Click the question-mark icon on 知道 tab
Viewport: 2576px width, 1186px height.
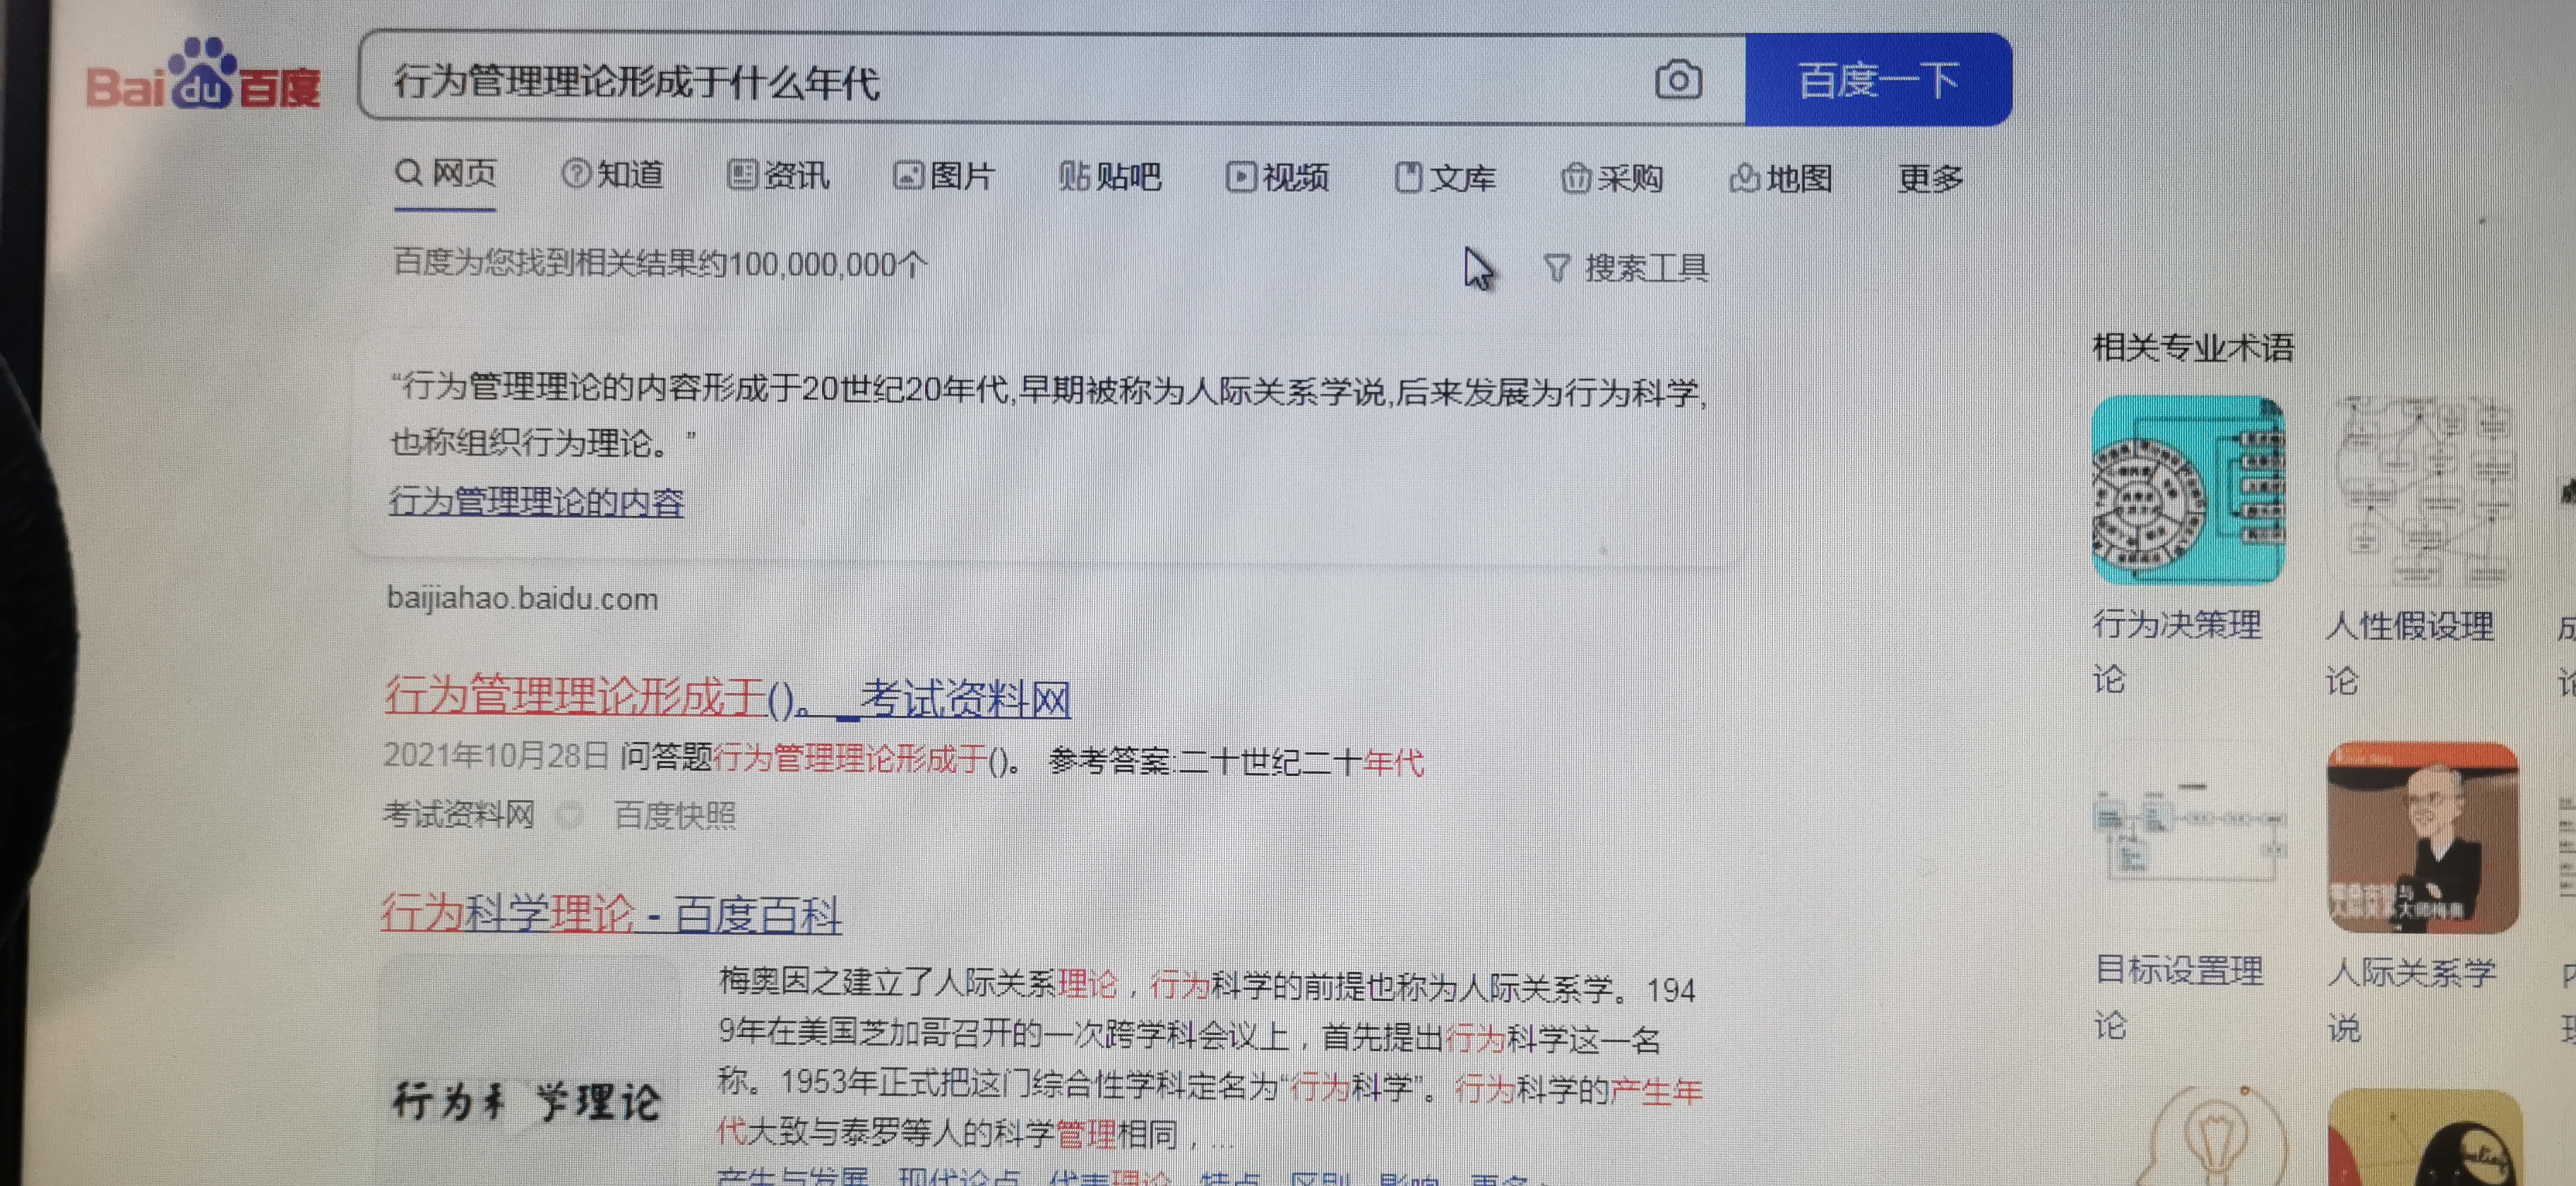(x=575, y=173)
